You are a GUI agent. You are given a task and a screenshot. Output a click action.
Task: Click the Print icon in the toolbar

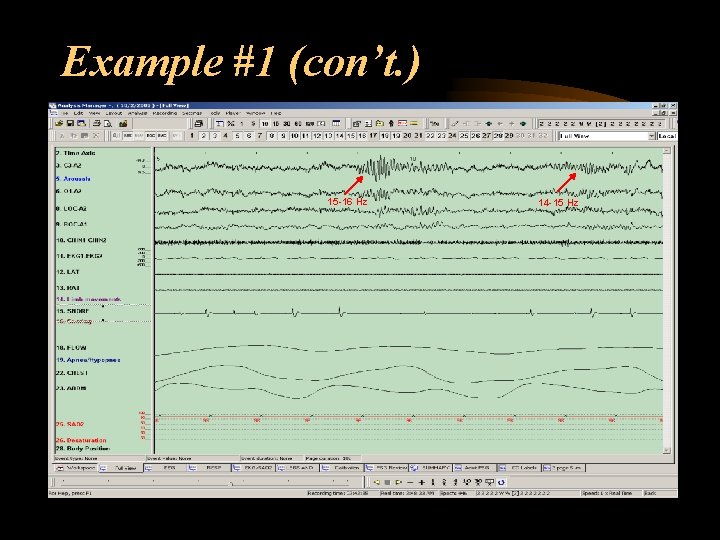coord(96,124)
